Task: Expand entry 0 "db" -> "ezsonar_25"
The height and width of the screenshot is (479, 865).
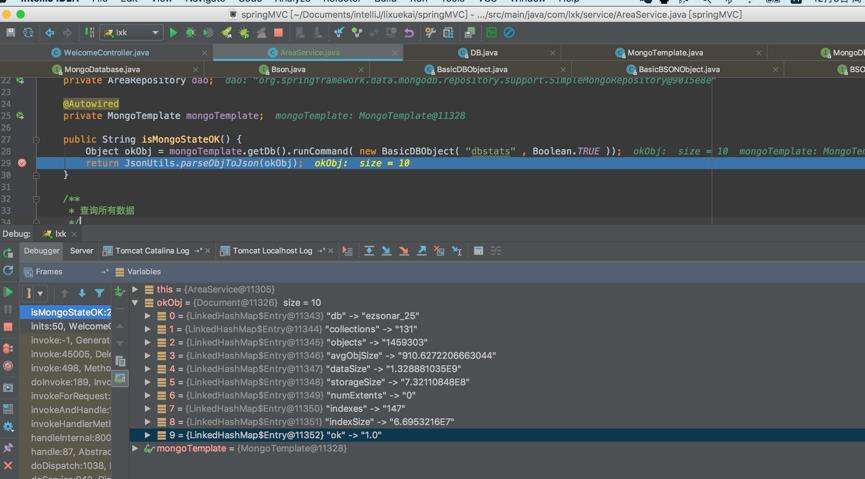Action: [148, 316]
